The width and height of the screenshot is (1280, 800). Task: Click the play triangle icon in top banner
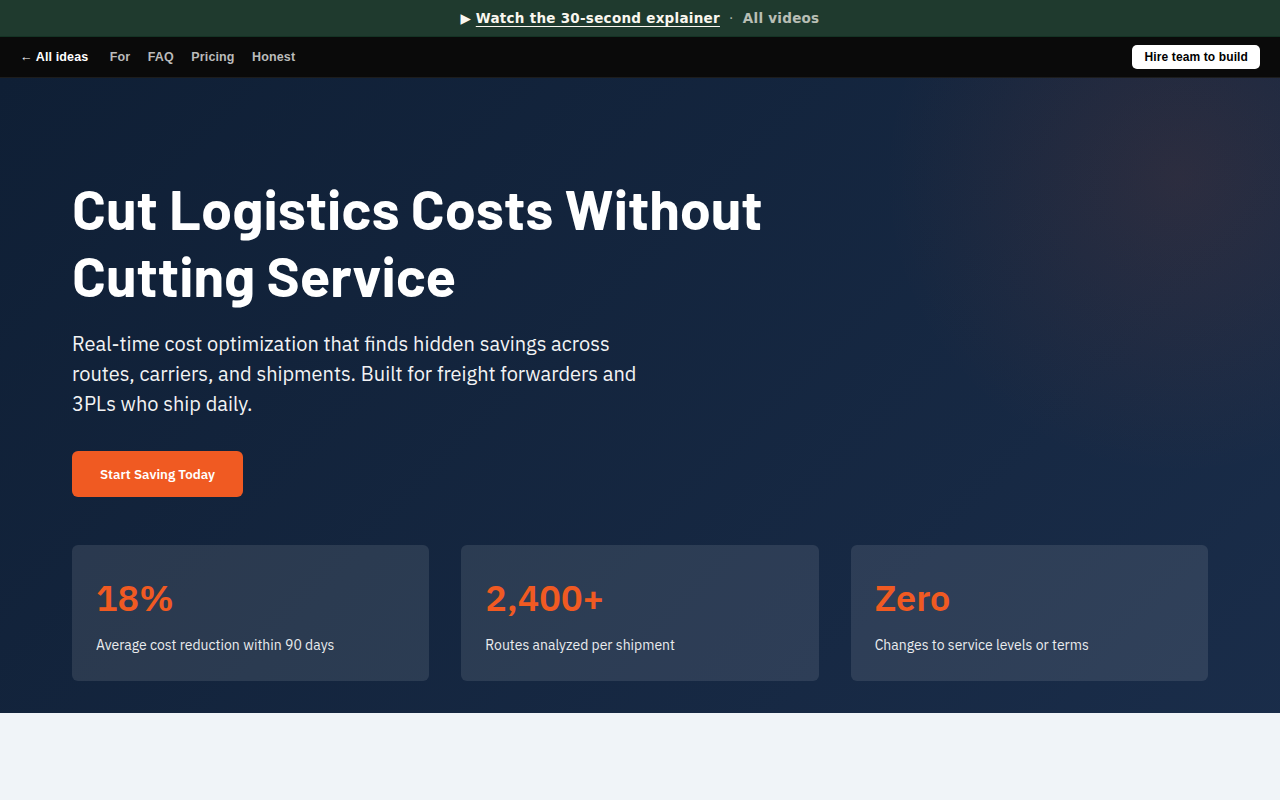click(x=465, y=19)
